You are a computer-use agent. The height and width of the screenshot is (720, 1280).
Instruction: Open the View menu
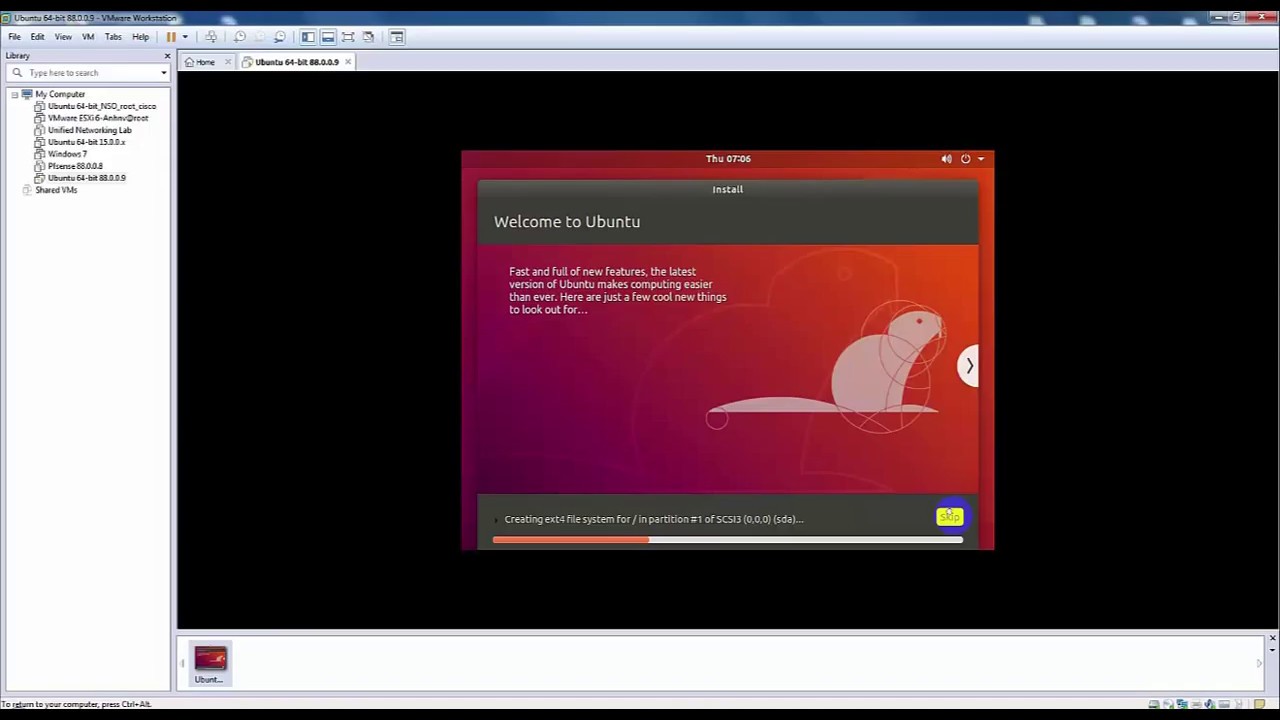(63, 37)
